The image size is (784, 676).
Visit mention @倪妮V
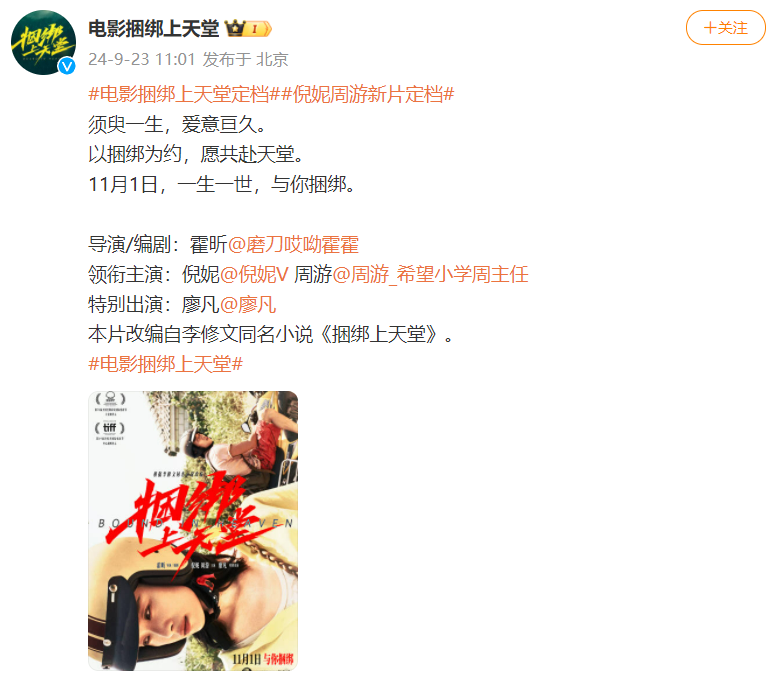(x=254, y=274)
